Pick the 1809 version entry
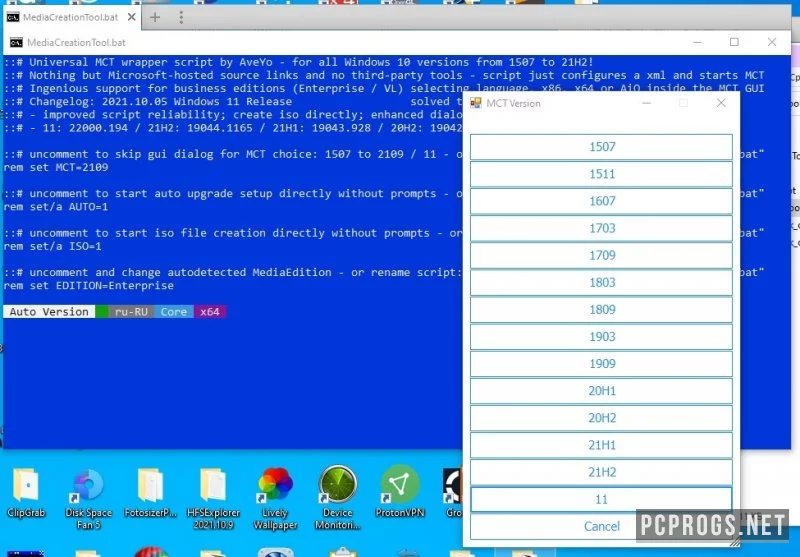 click(x=602, y=309)
